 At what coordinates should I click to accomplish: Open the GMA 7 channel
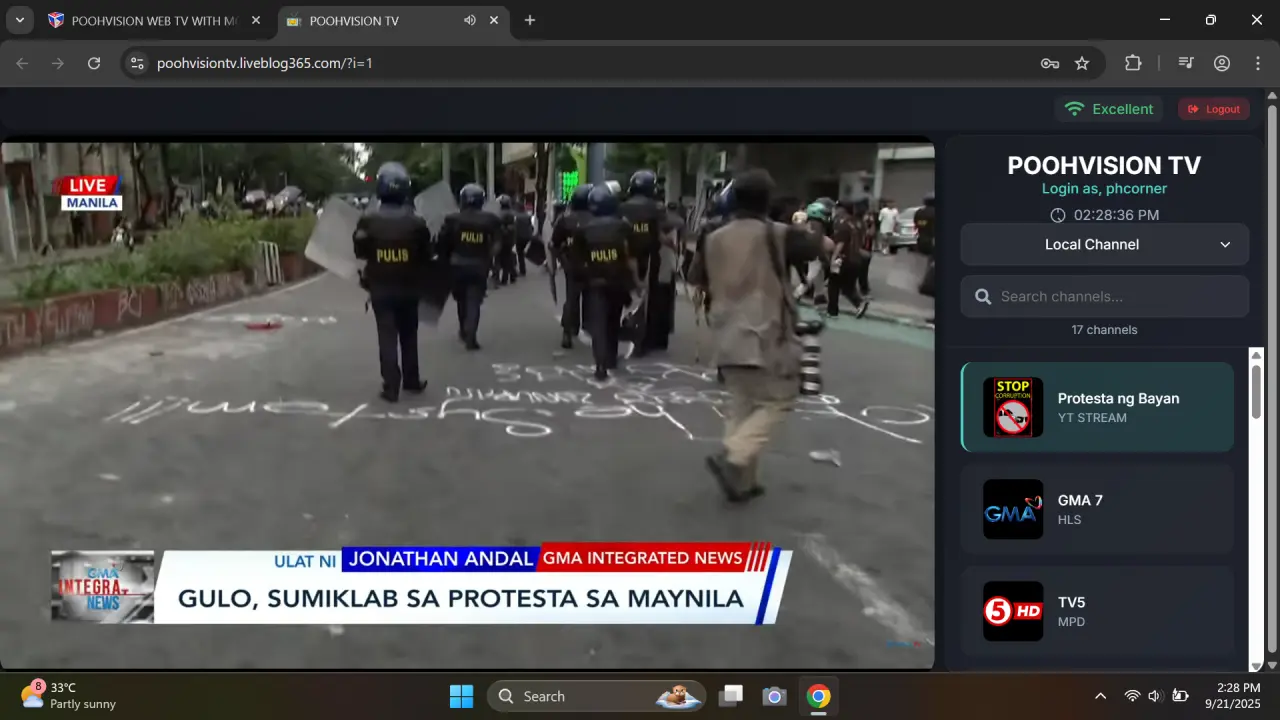pos(1097,509)
